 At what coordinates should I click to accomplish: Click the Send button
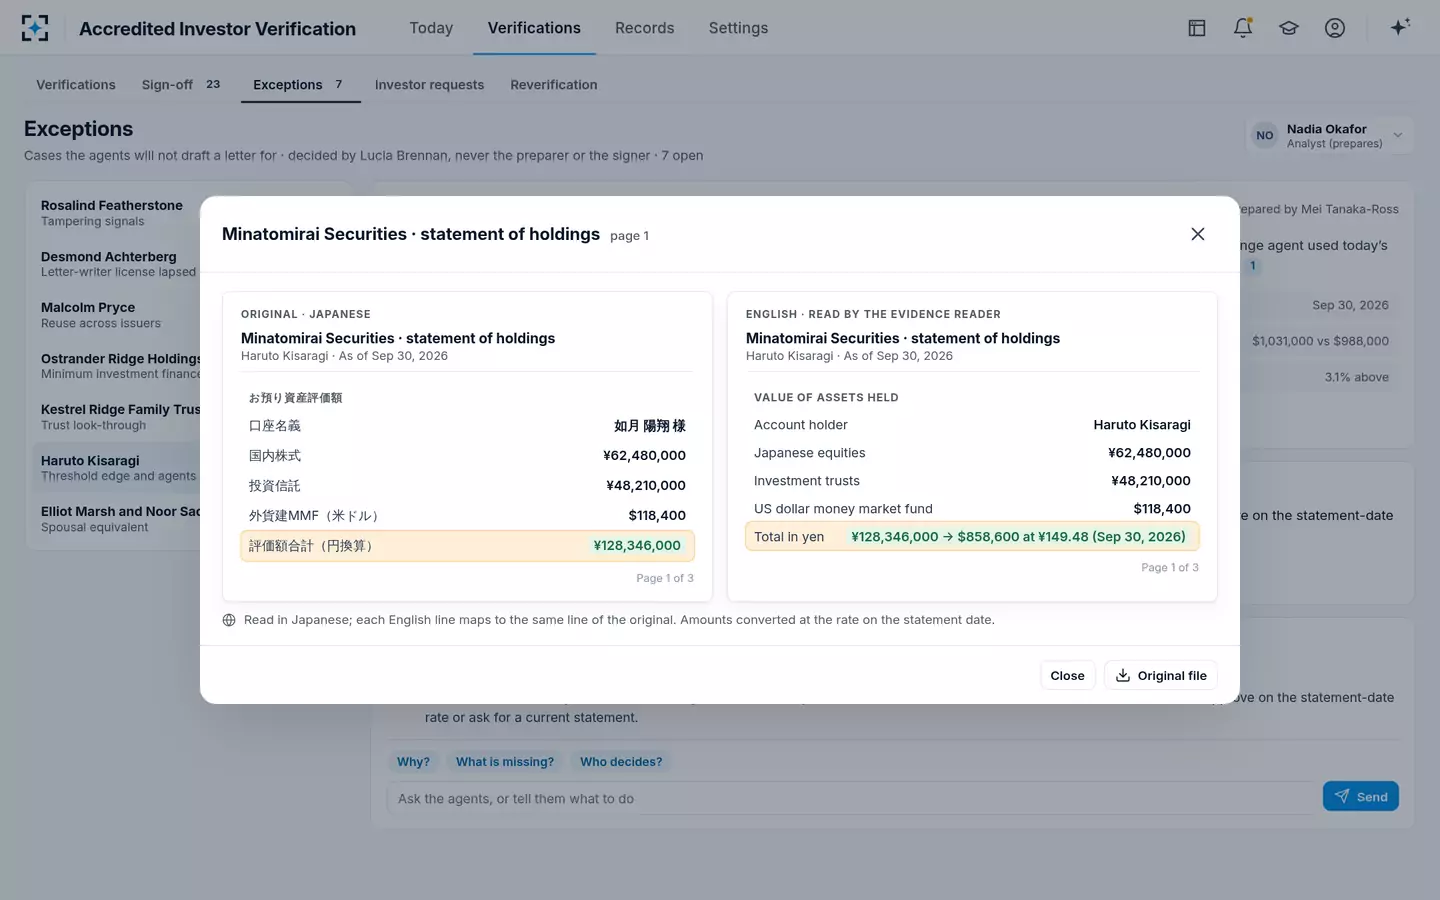1360,797
